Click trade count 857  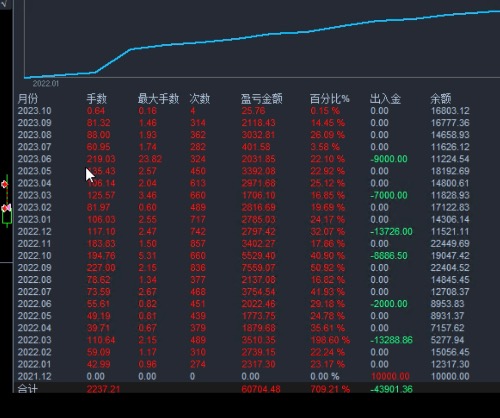[x=198, y=244]
